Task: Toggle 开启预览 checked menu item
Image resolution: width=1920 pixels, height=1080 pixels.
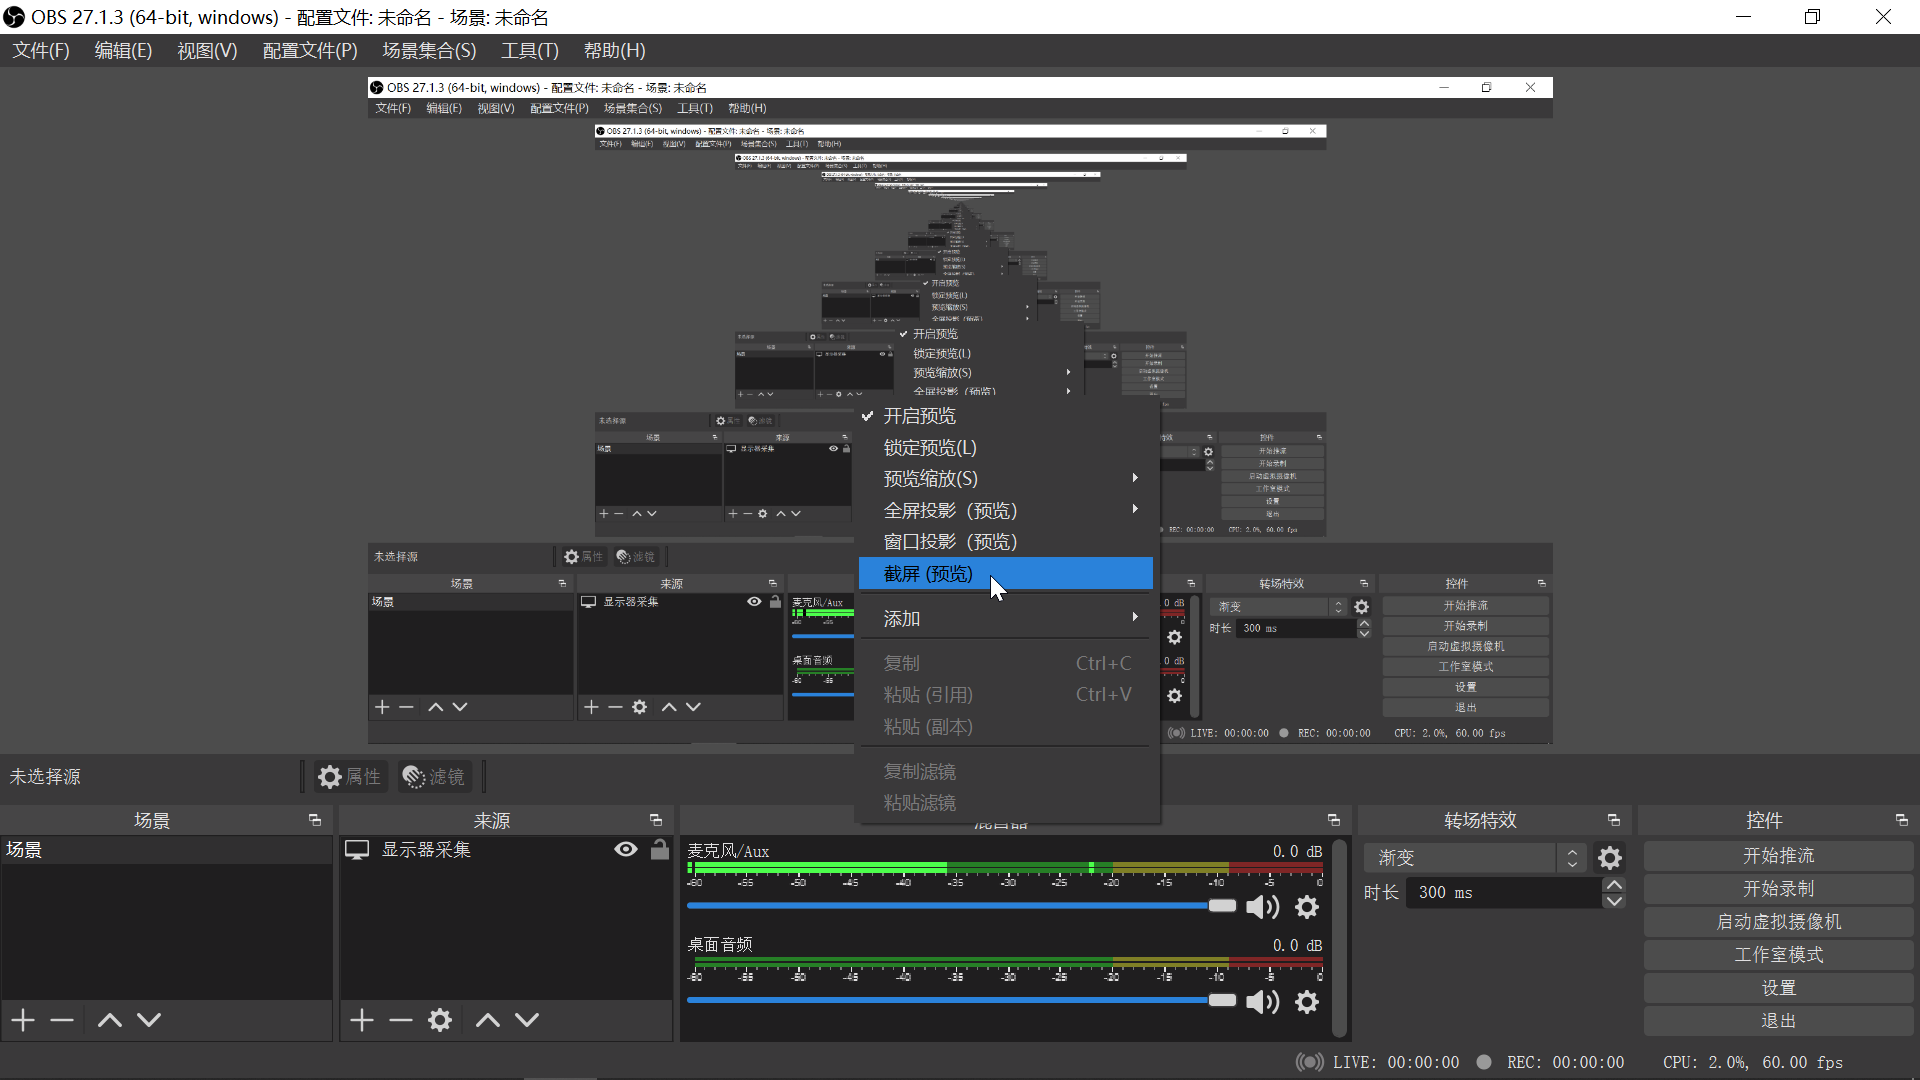Action: click(1006, 416)
